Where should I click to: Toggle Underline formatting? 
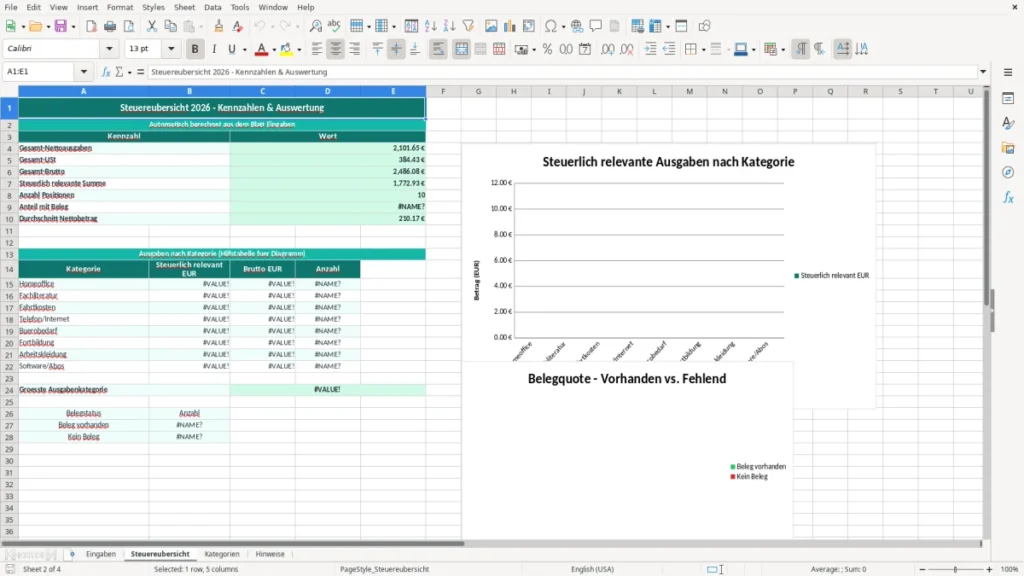coord(231,49)
